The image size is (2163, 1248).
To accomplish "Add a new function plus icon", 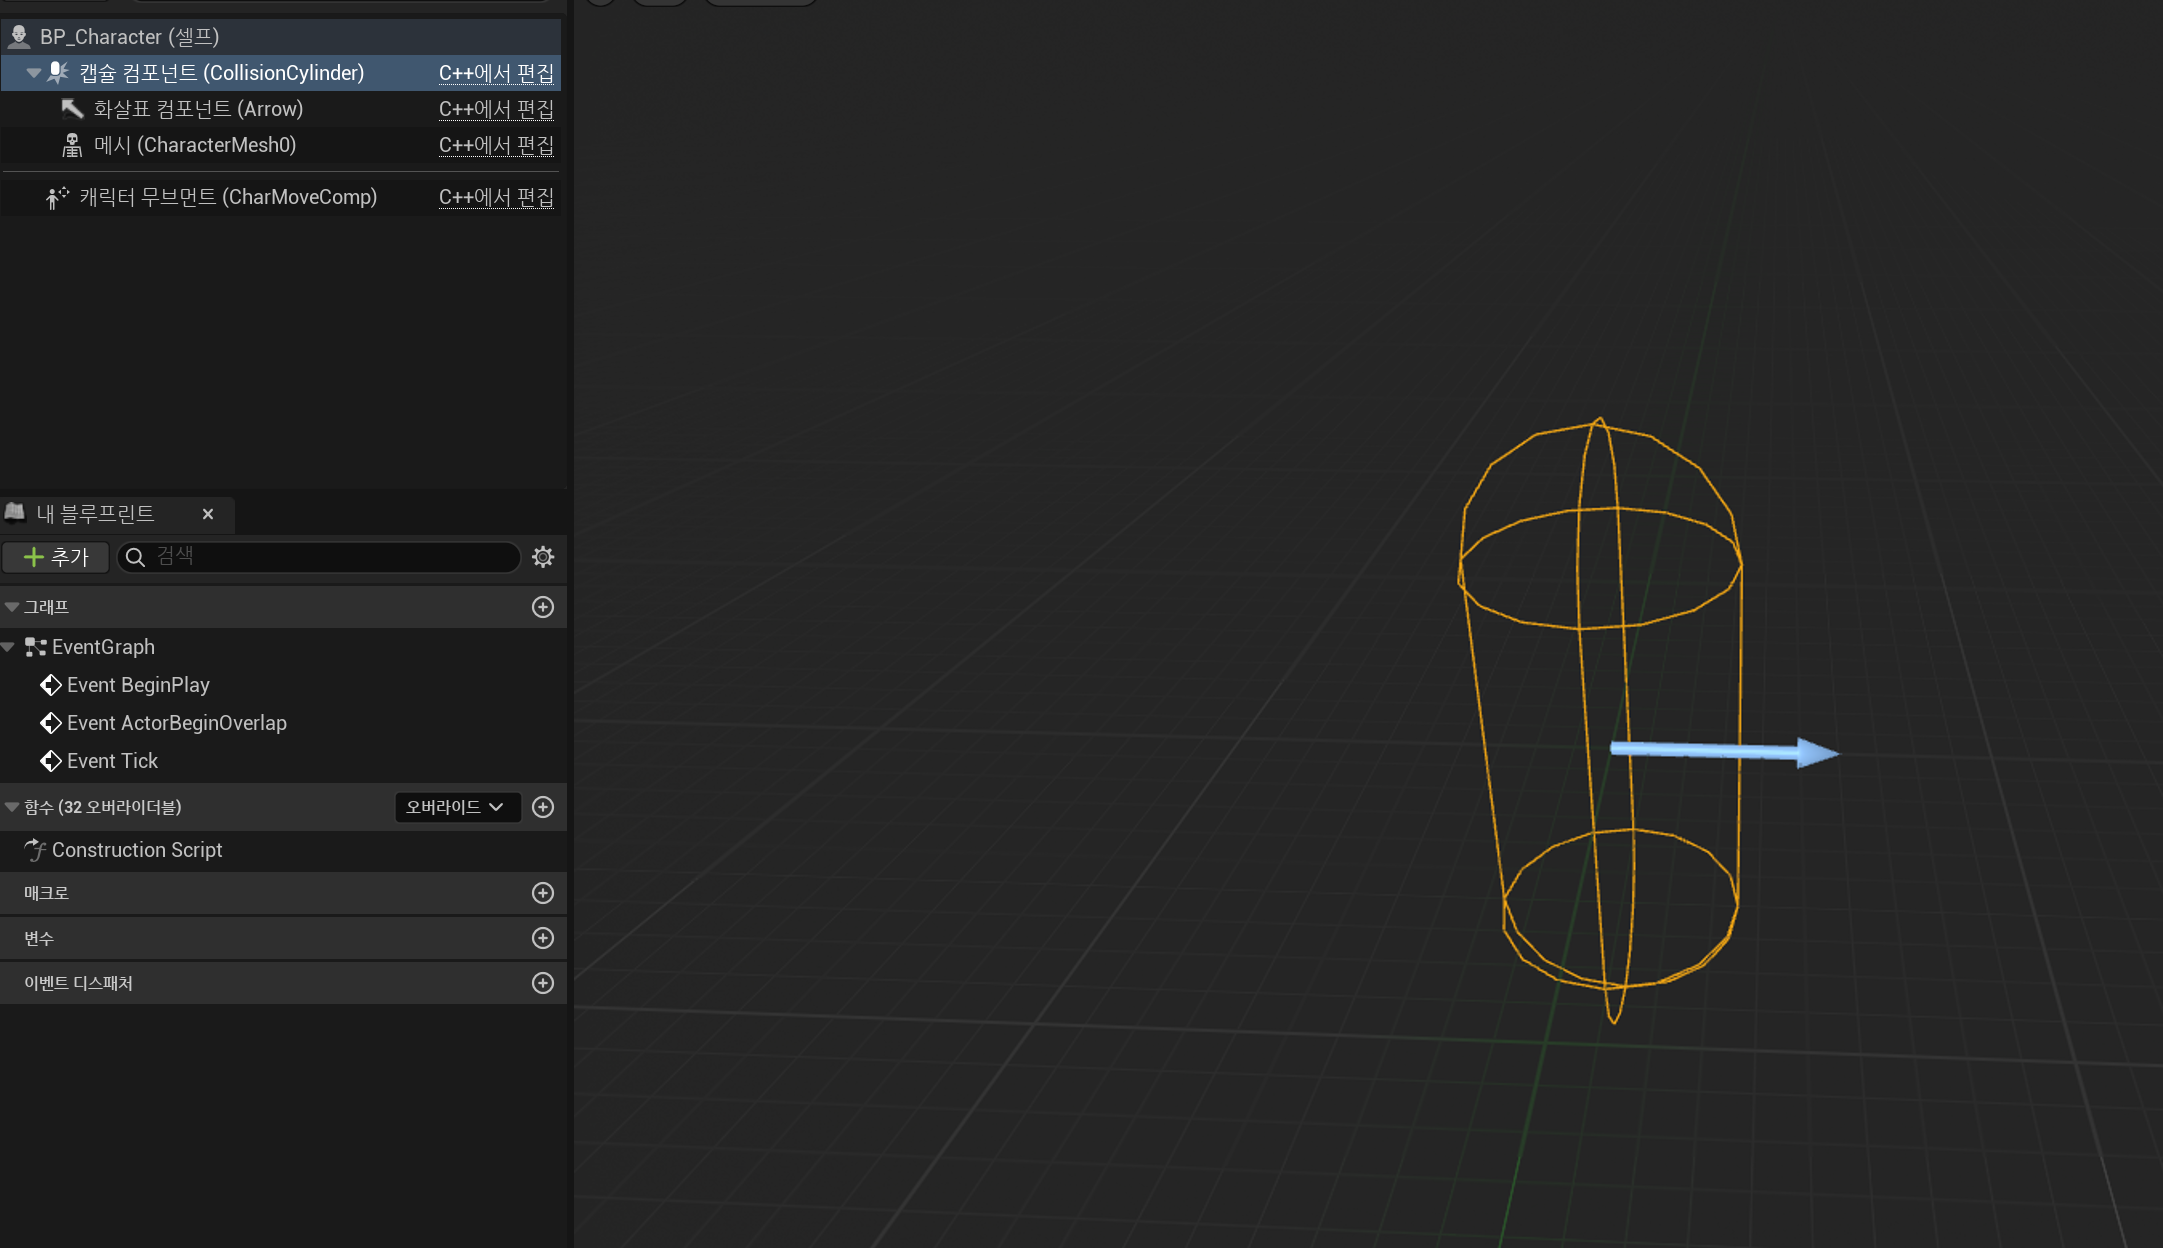I will 543,807.
